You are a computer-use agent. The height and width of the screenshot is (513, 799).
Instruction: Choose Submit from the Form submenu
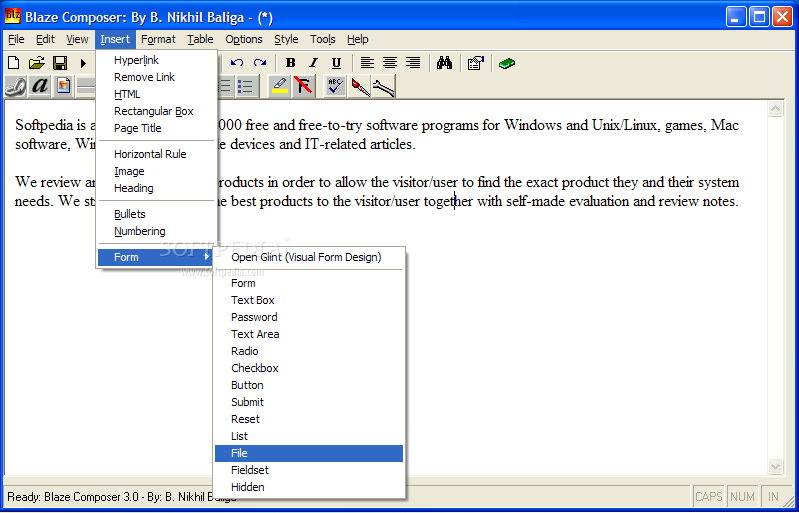[309, 402]
